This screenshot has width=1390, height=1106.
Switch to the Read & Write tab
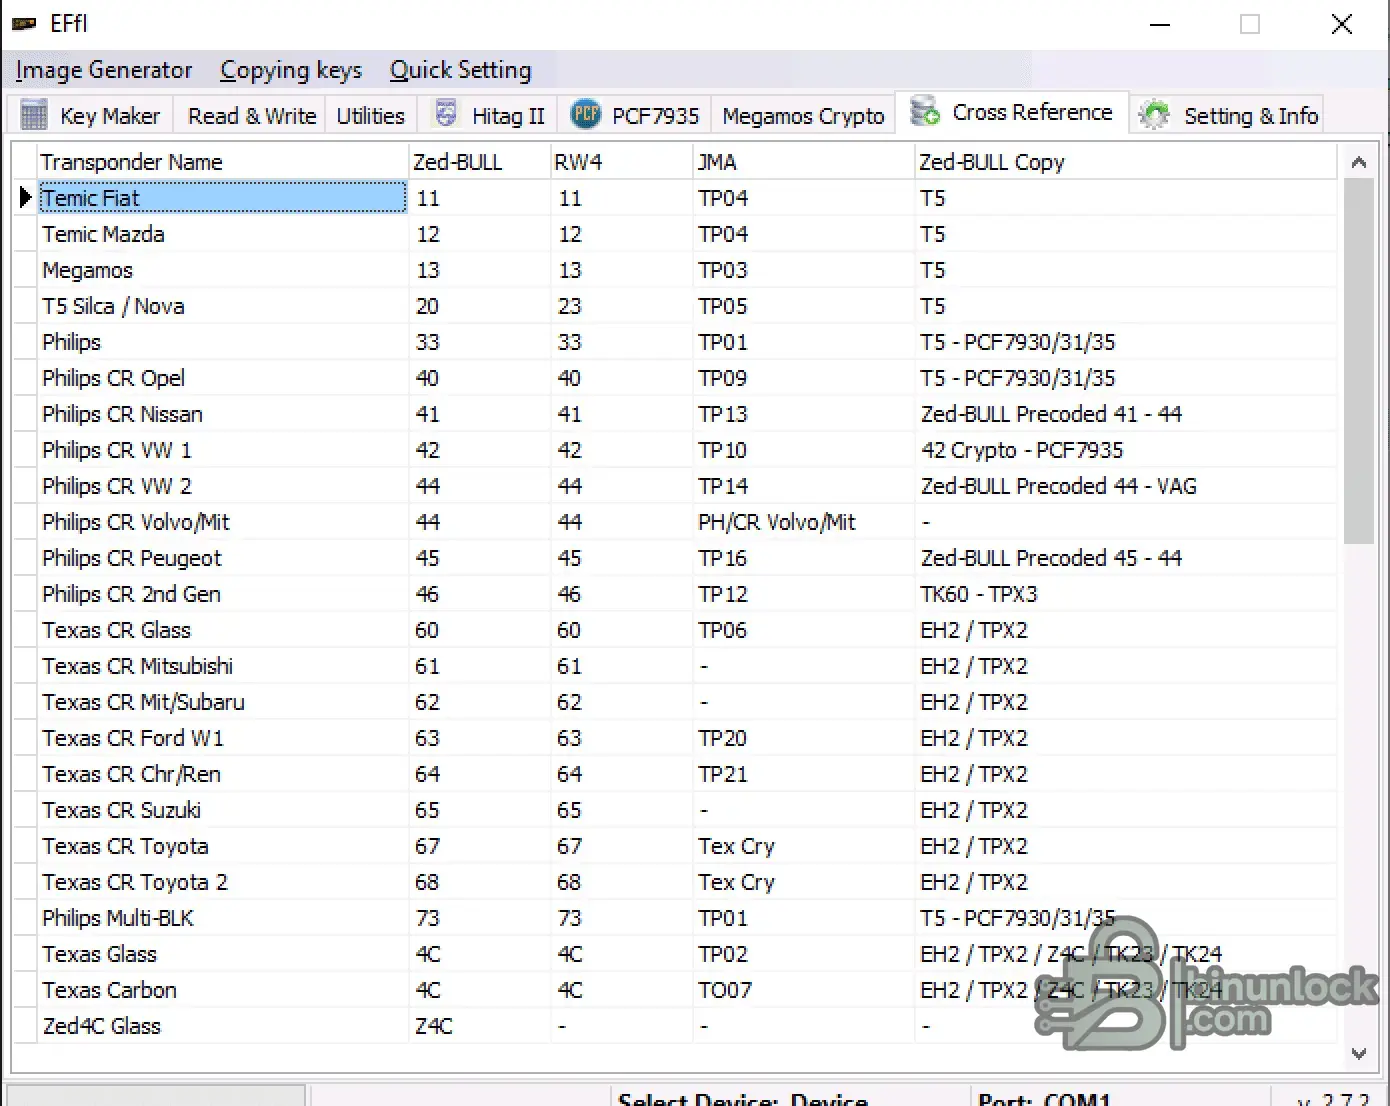point(252,116)
